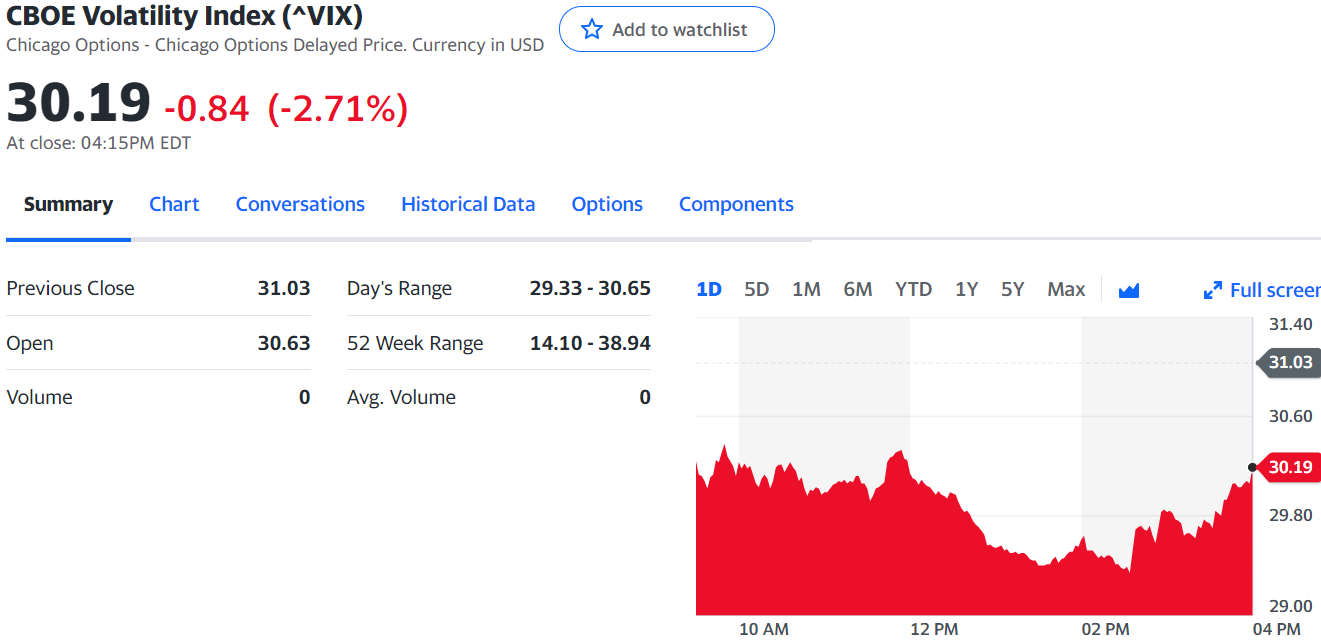Click the Previous Close label
The height and width of the screenshot is (642, 1321).
click(x=70, y=288)
